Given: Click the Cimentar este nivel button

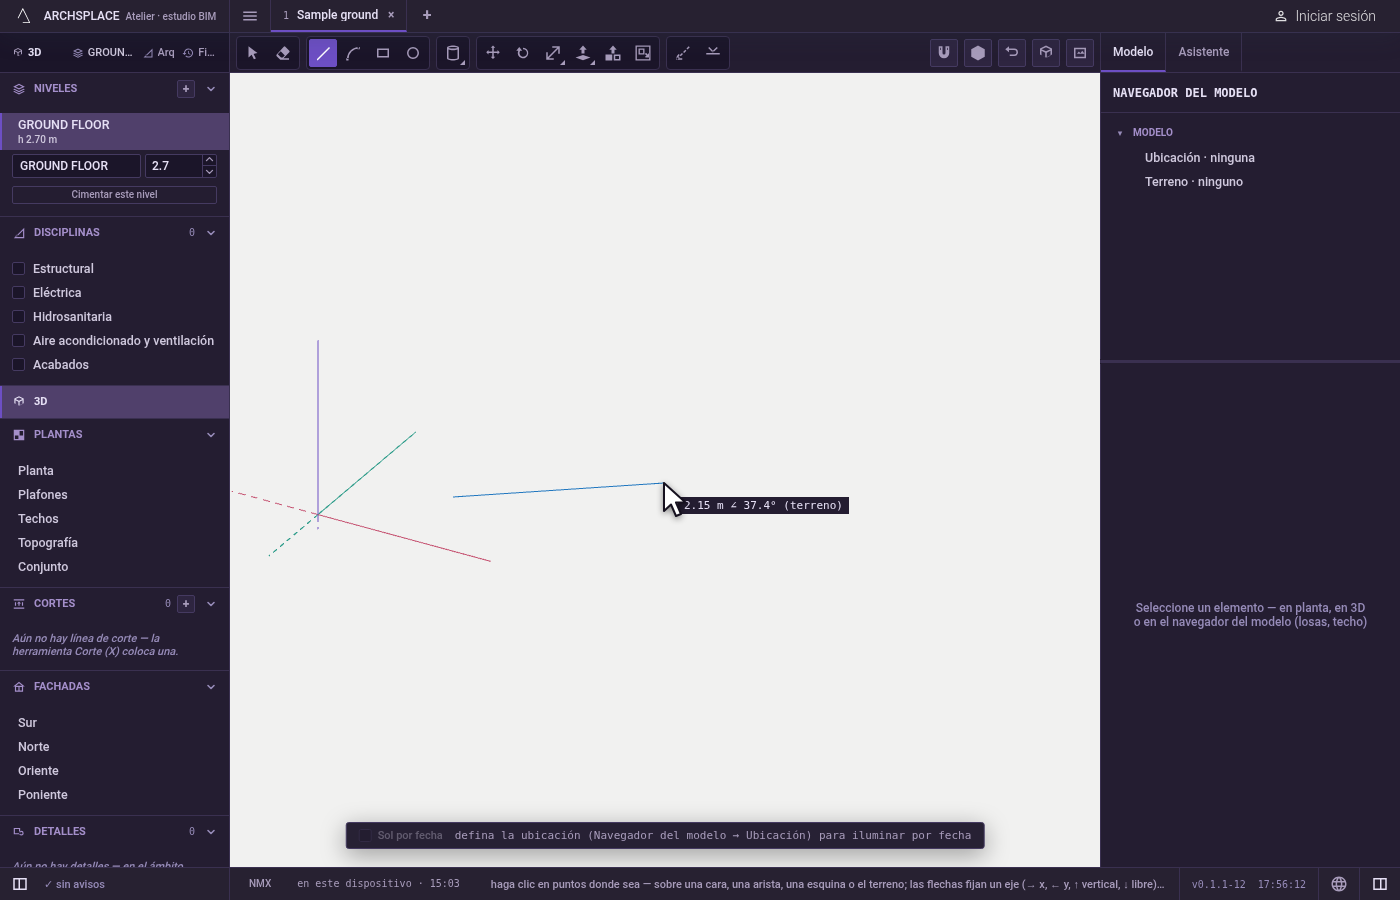Looking at the screenshot, I should tap(114, 195).
